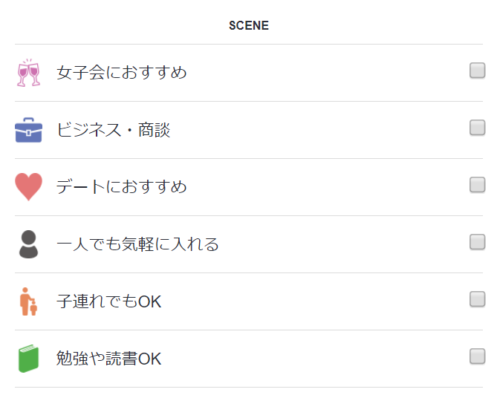
Task: Click the green book icon
Action: (29, 358)
